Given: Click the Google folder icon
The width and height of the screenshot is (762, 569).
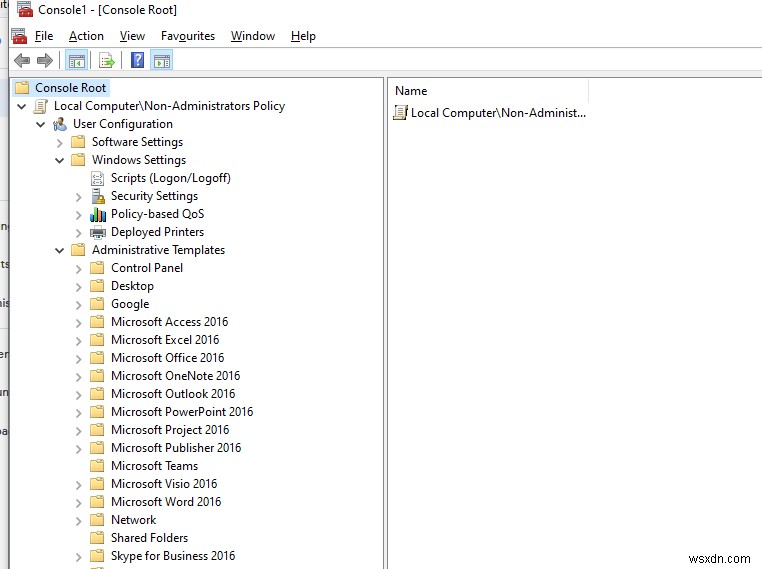Looking at the screenshot, I should 97,304.
